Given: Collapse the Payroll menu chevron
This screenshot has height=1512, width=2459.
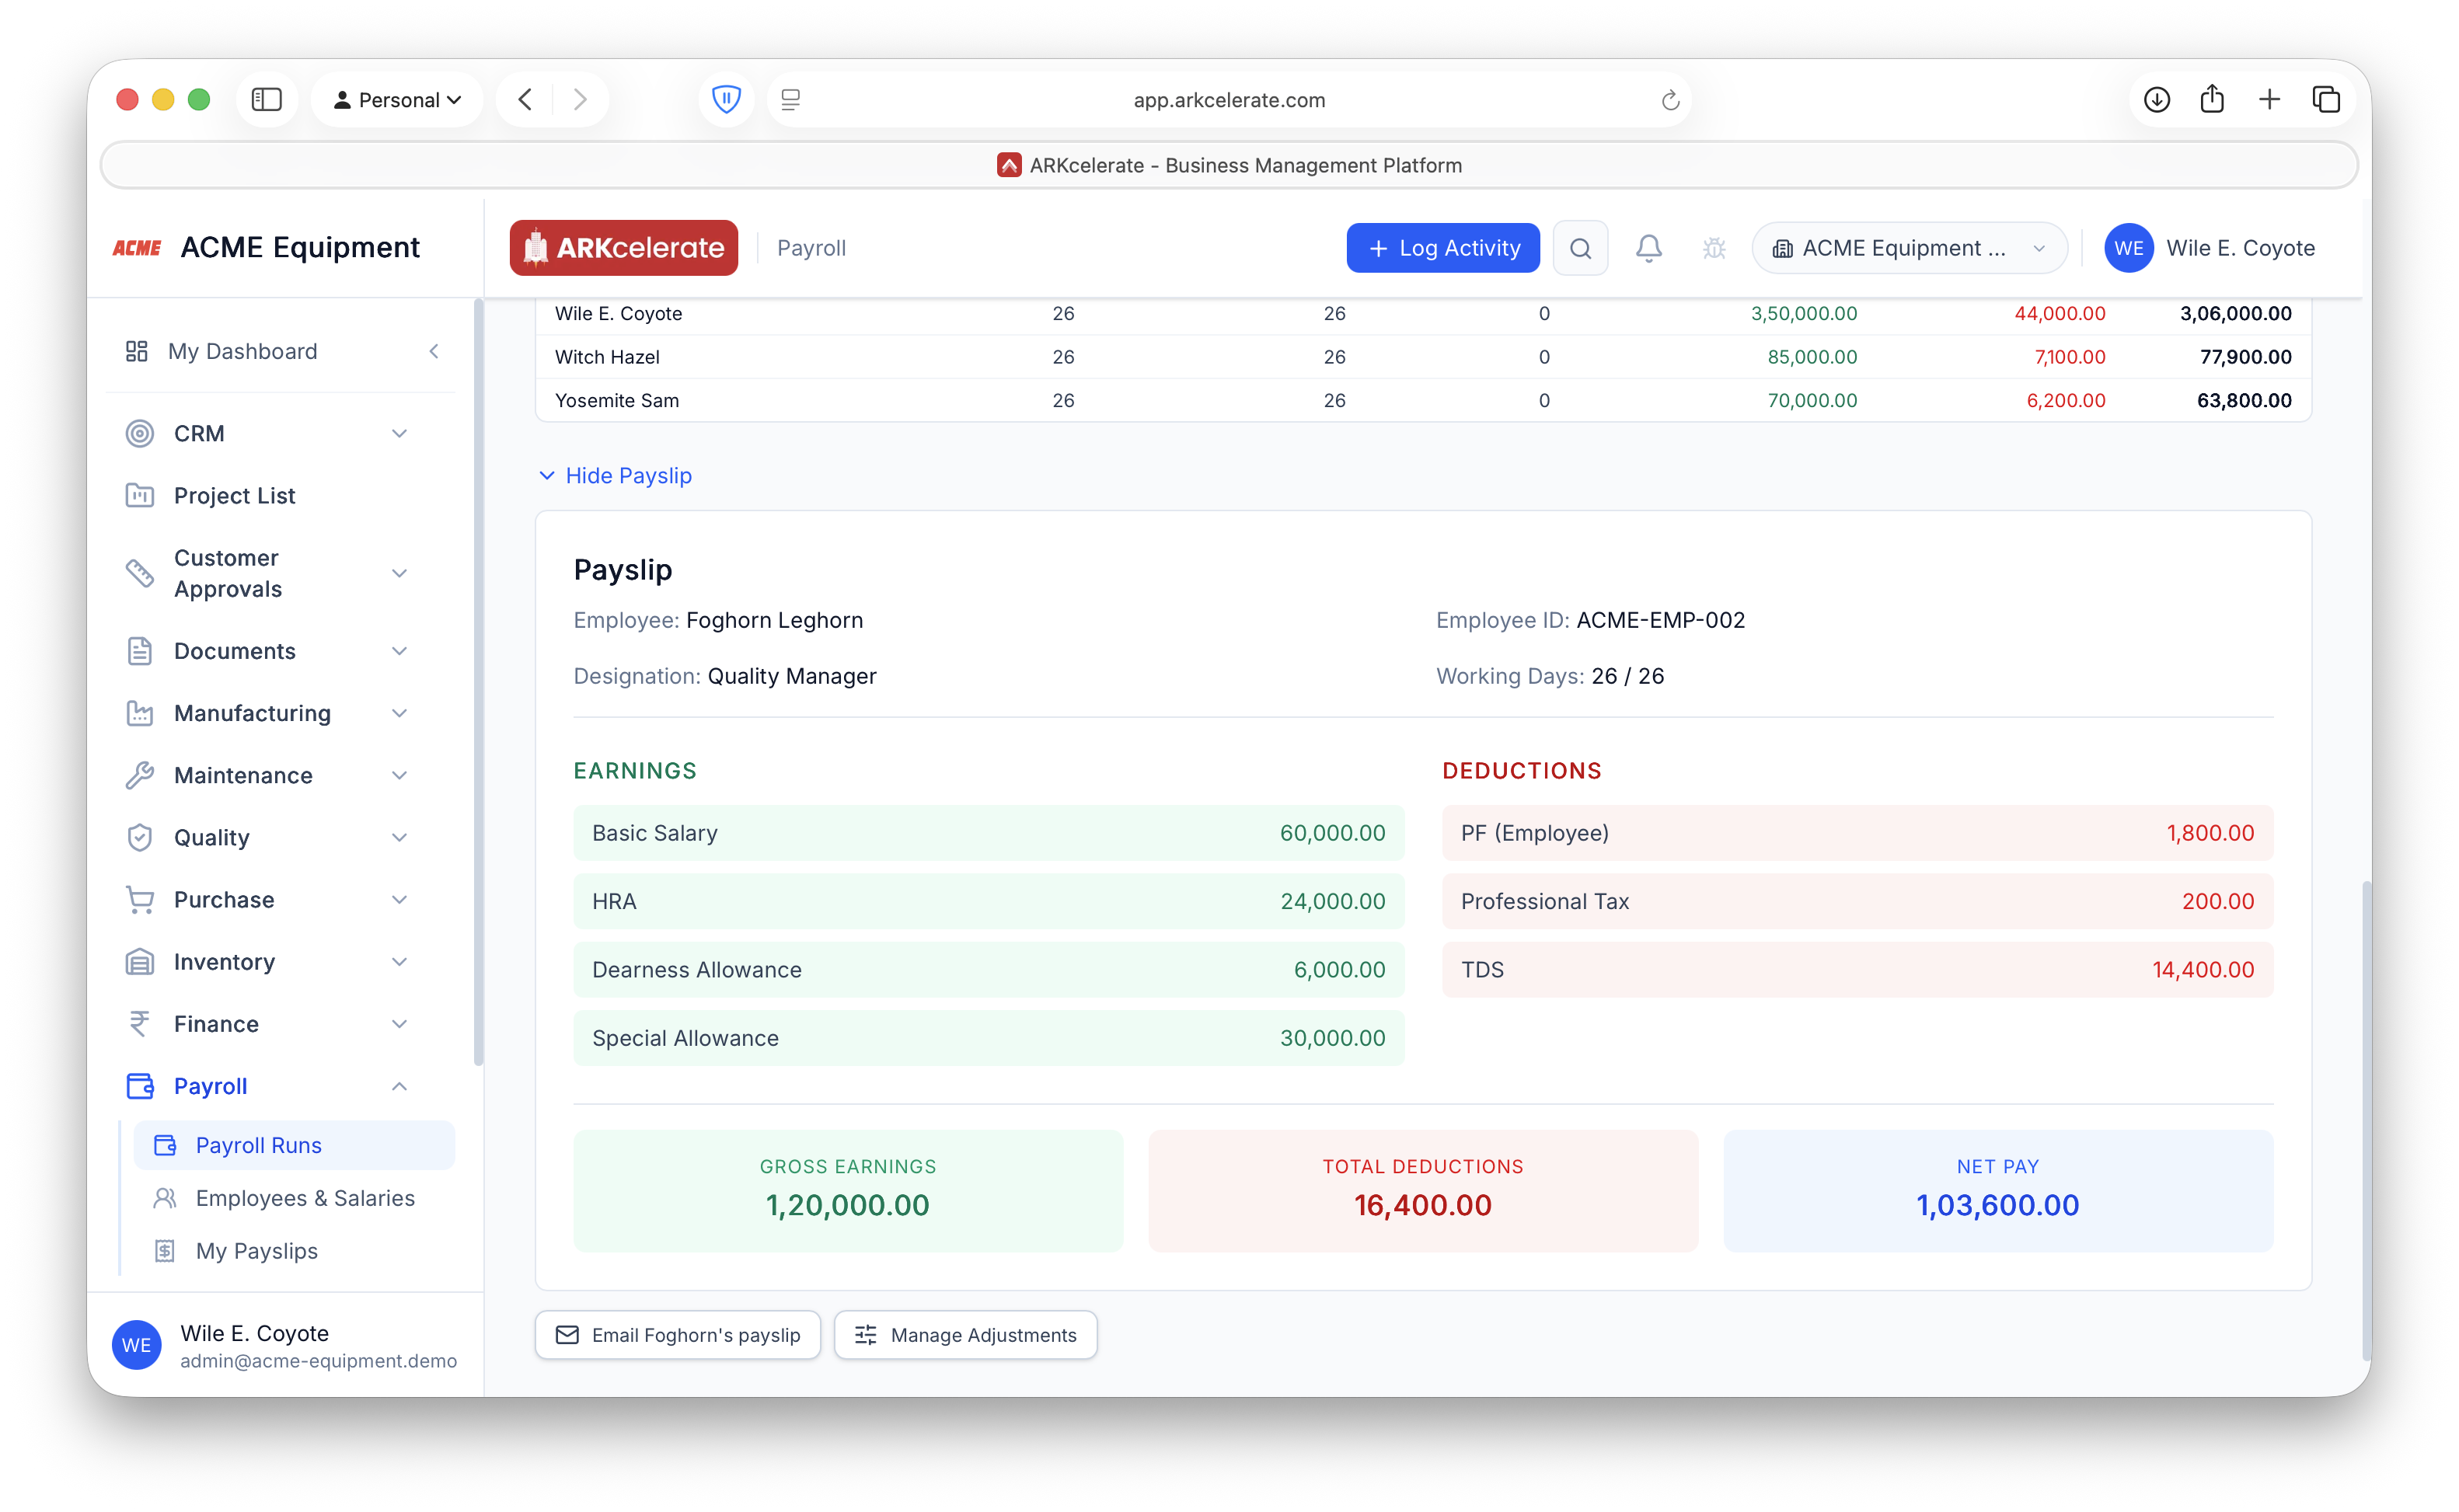Looking at the screenshot, I should pyautogui.click(x=399, y=1086).
